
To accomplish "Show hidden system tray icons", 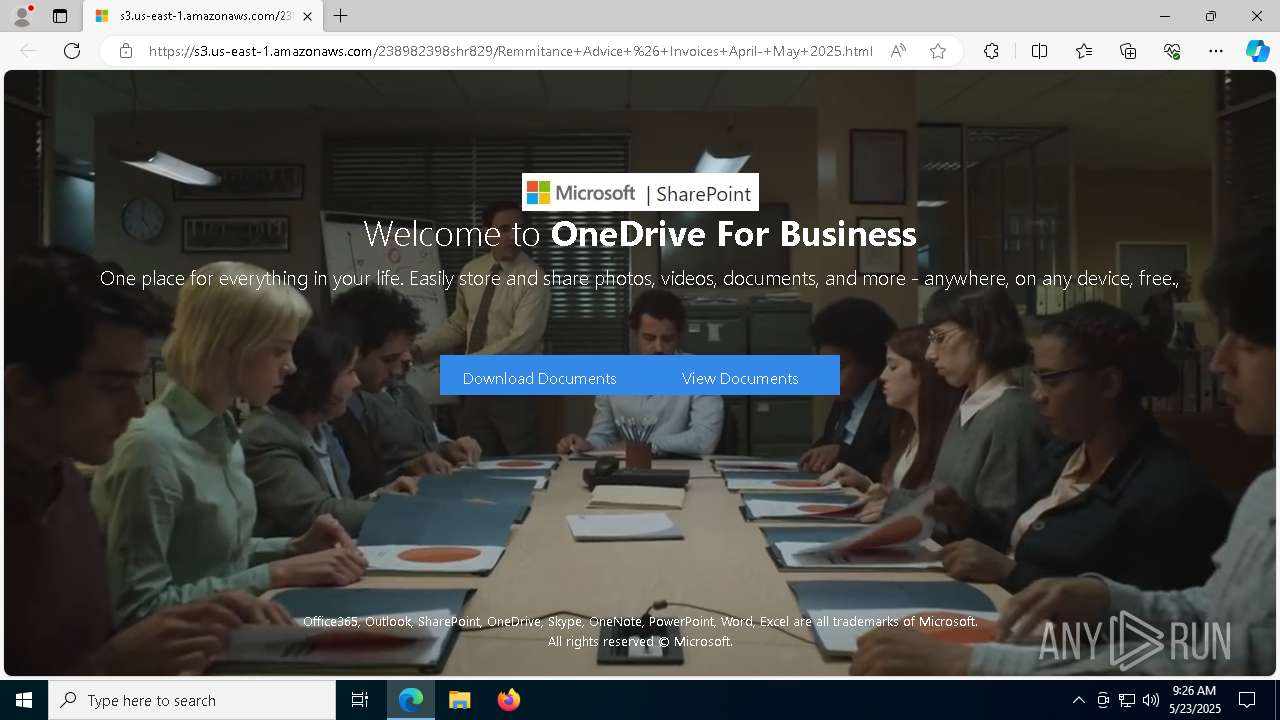I will tap(1078, 700).
